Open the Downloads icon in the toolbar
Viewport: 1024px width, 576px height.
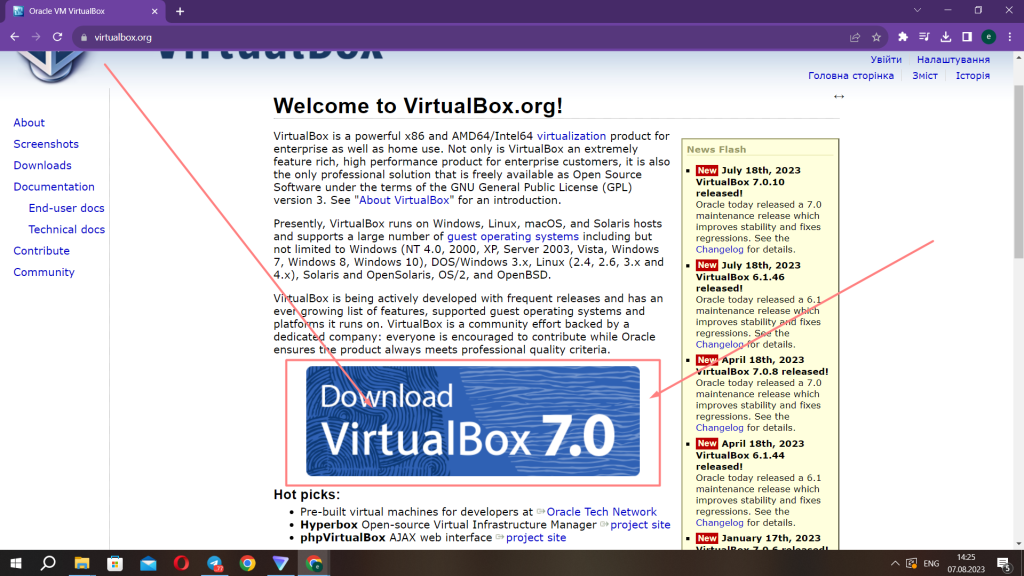[946, 36]
